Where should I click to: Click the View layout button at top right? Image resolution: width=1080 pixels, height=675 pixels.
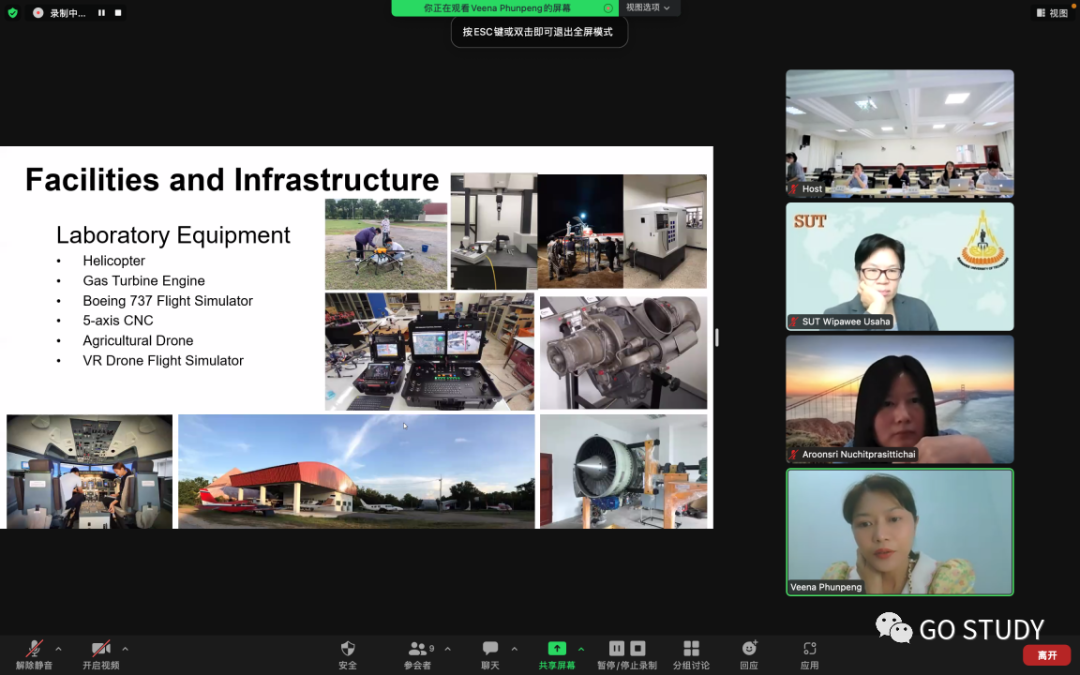(1051, 13)
